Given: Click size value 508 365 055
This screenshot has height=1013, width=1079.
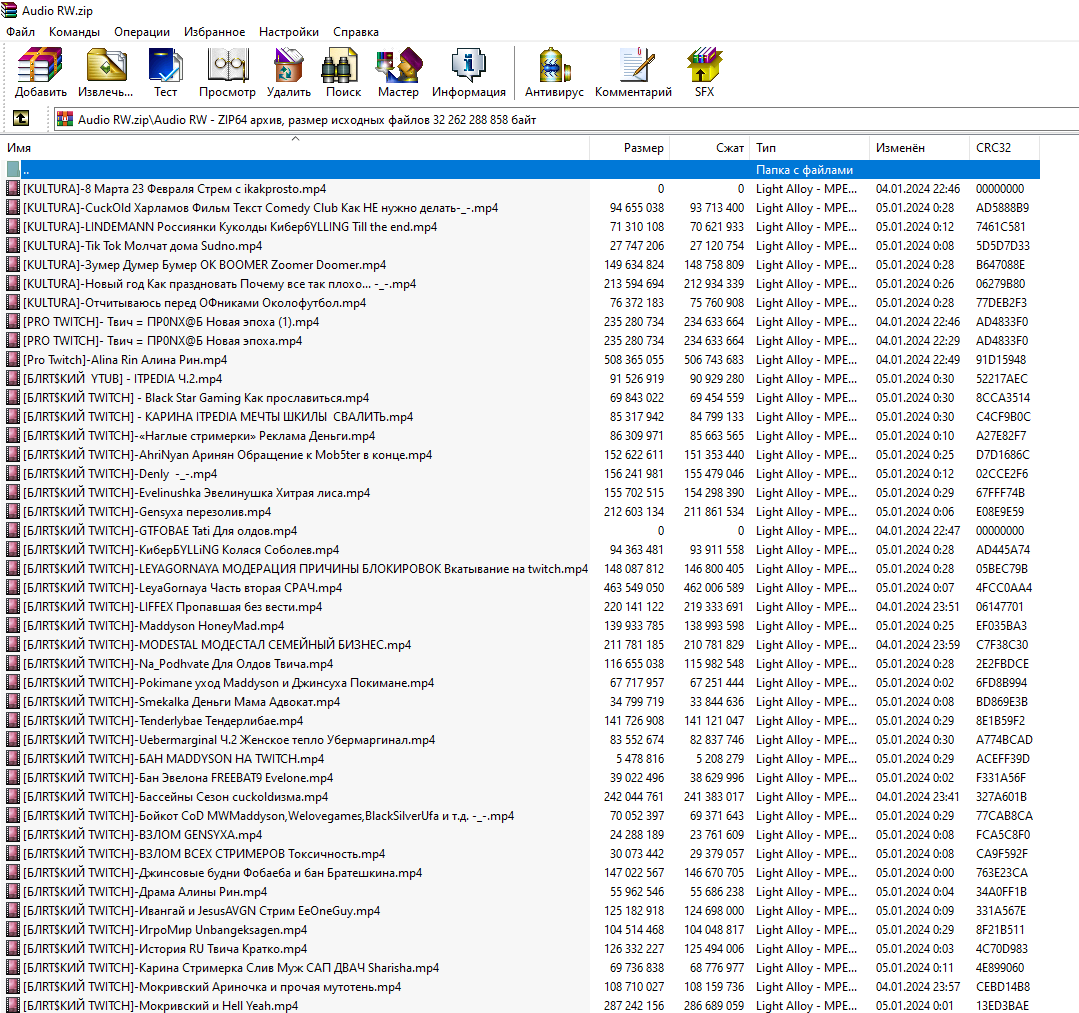Looking at the screenshot, I should 634,359.
